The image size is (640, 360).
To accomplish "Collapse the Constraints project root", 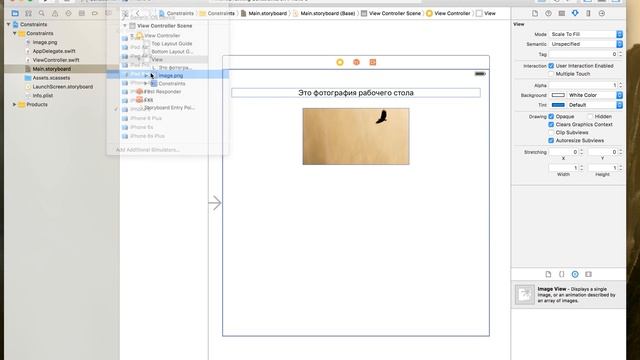I will coord(9,24).
